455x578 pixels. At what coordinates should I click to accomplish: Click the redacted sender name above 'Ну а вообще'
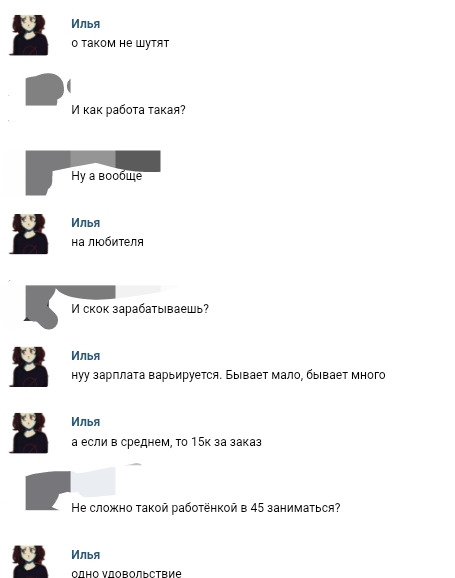pyautogui.click(x=115, y=161)
